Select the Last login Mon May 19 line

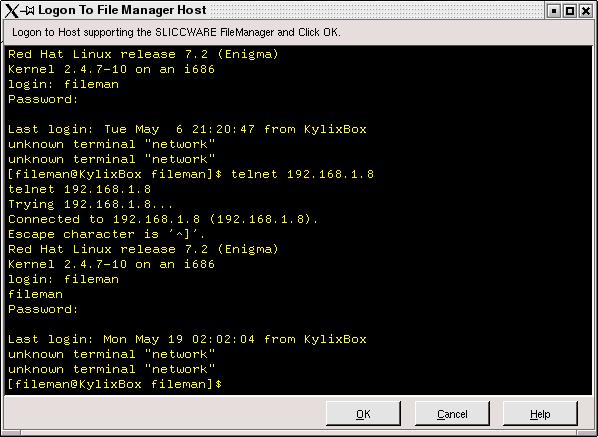[x=187, y=339]
